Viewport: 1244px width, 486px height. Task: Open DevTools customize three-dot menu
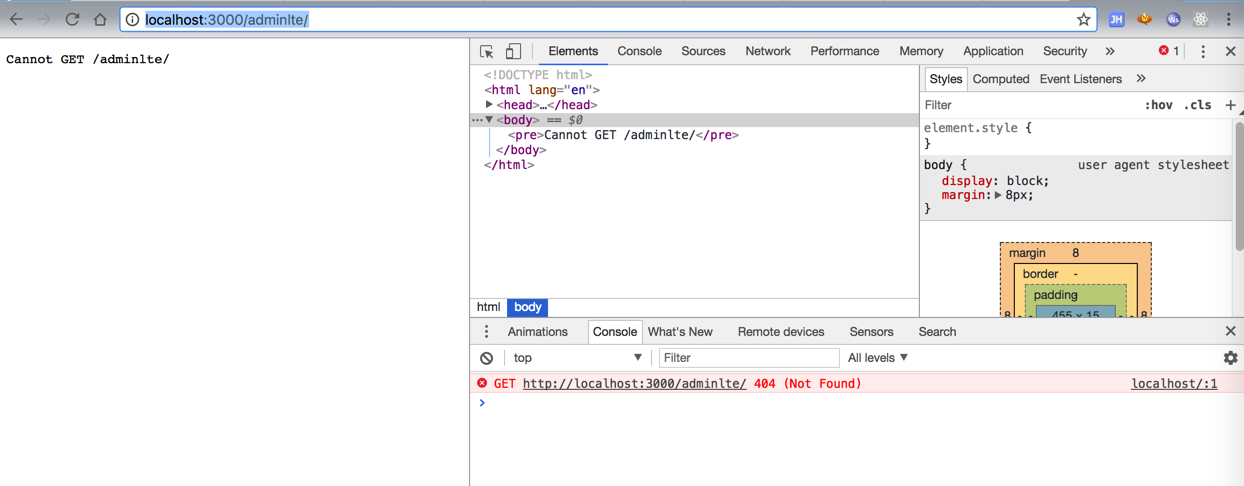point(1203,51)
